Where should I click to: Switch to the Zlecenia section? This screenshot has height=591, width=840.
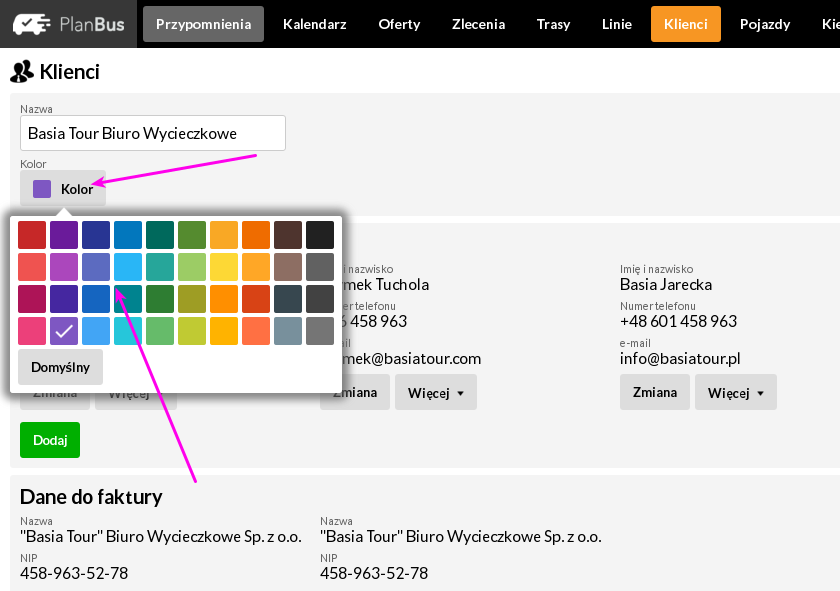[x=478, y=24]
